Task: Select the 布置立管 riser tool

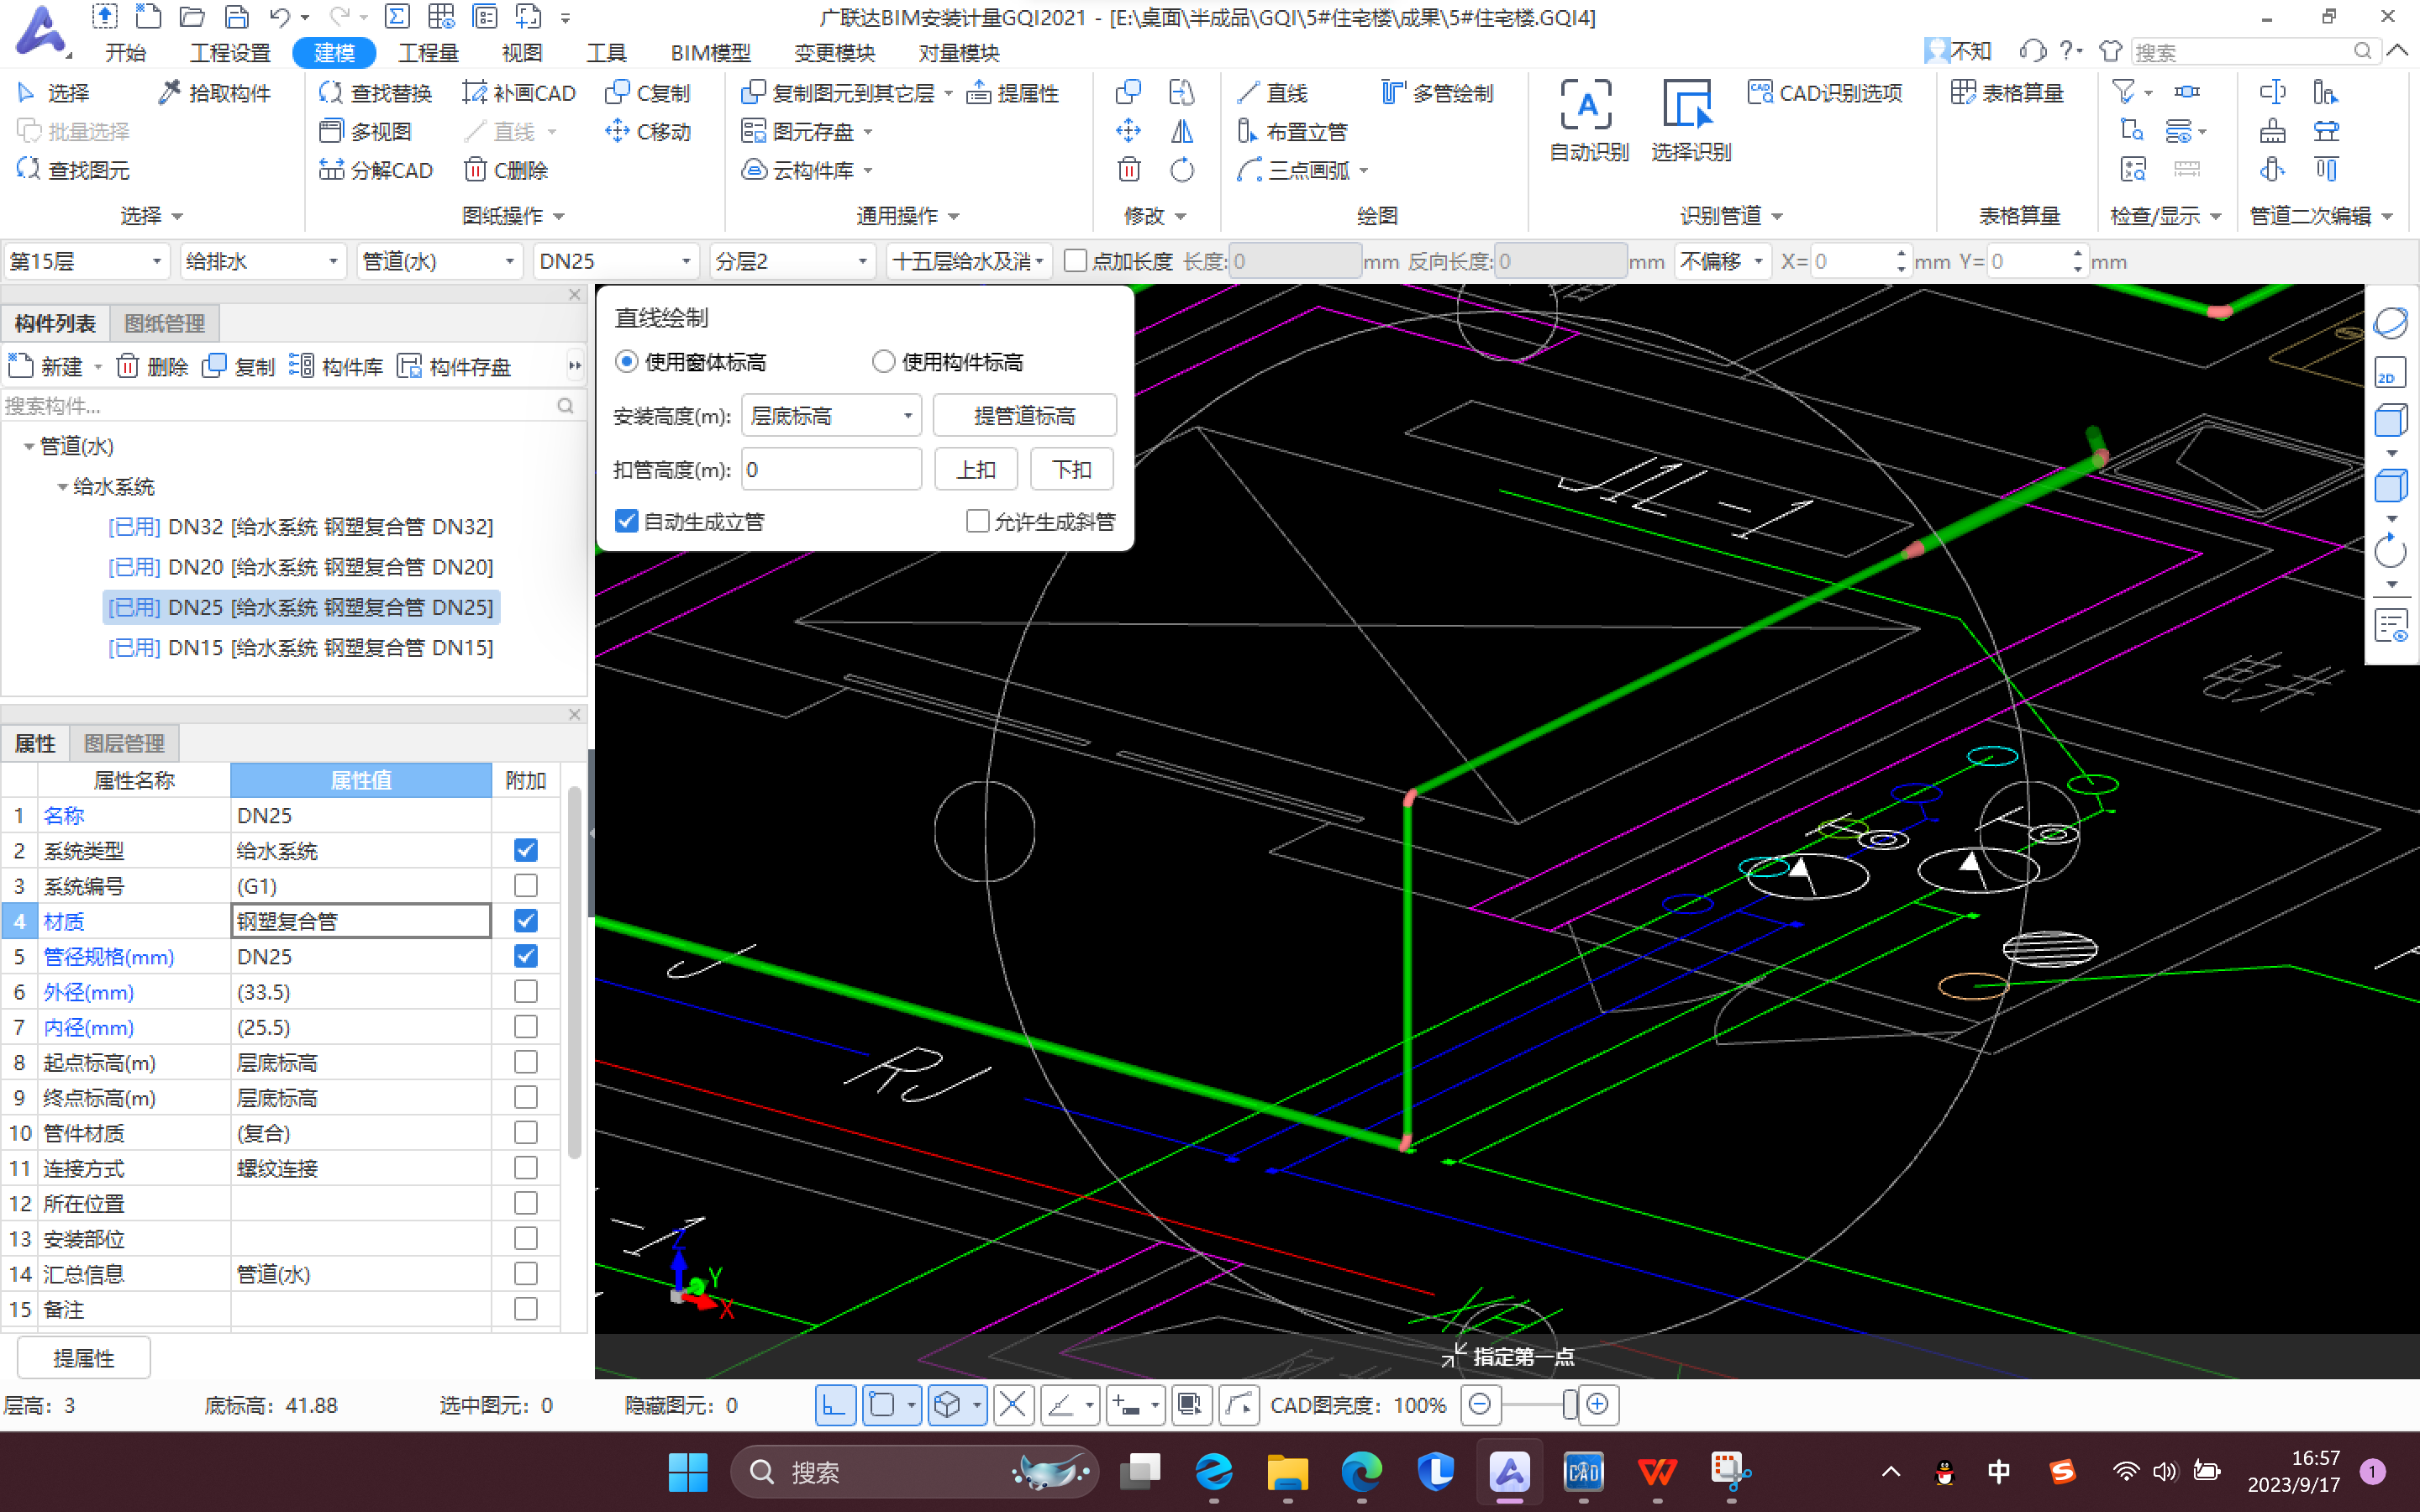Action: (x=1292, y=131)
